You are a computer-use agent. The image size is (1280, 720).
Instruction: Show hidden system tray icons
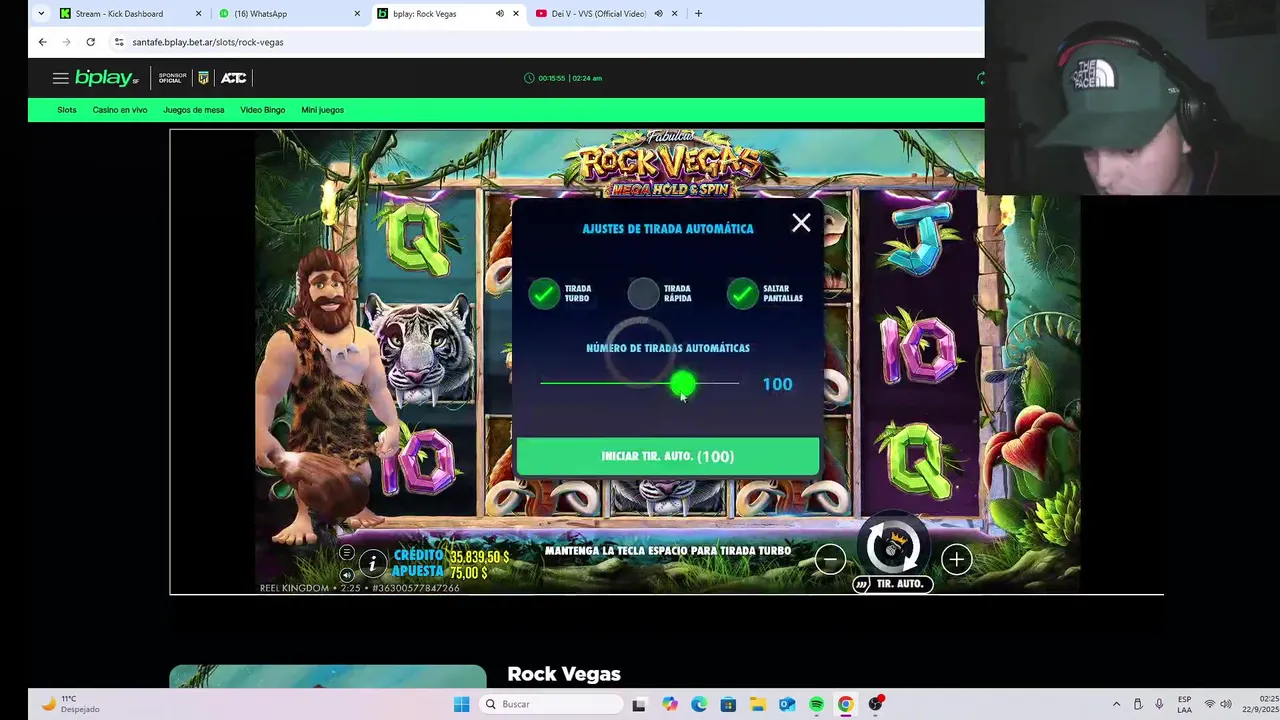(1117, 704)
